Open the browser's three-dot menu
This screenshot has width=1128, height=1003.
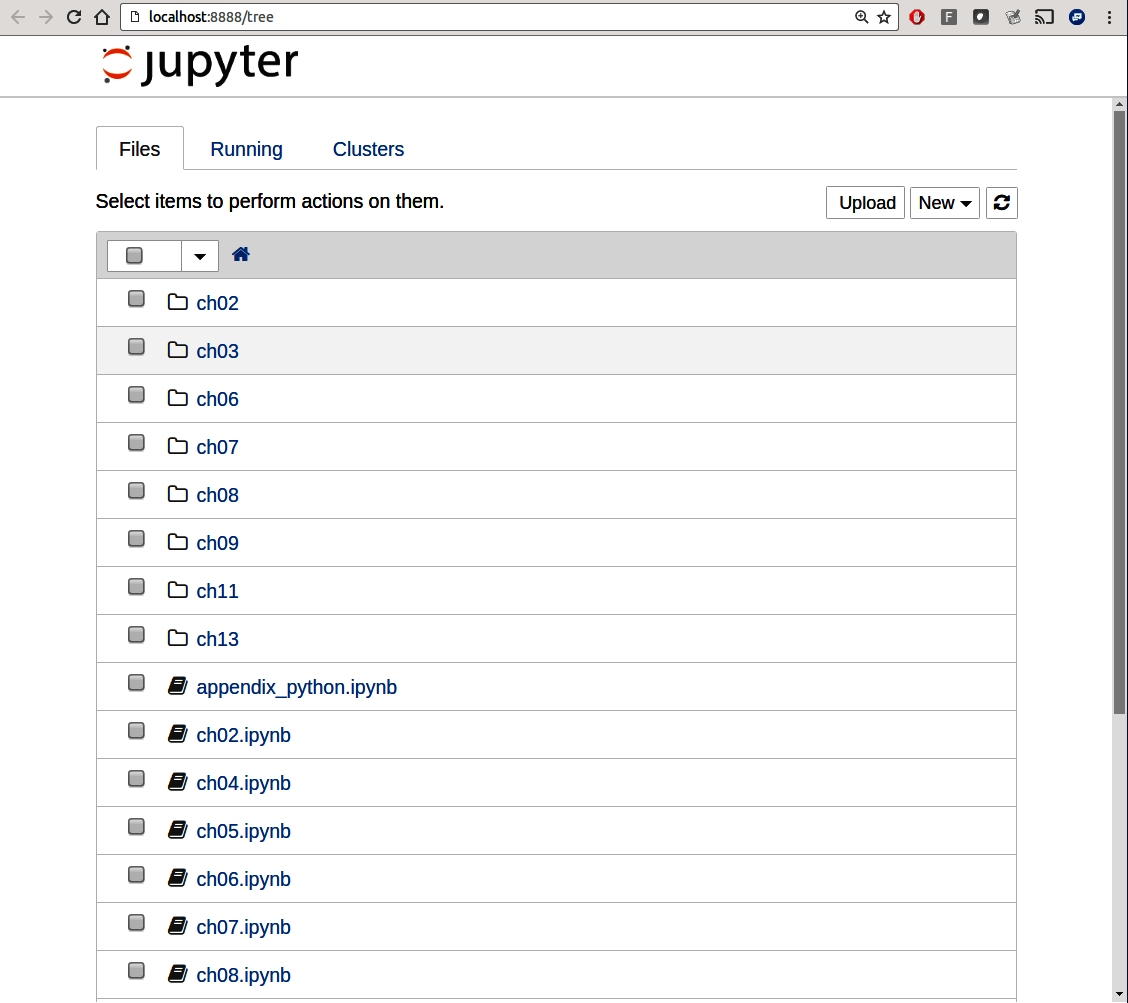pyautogui.click(x=1110, y=17)
